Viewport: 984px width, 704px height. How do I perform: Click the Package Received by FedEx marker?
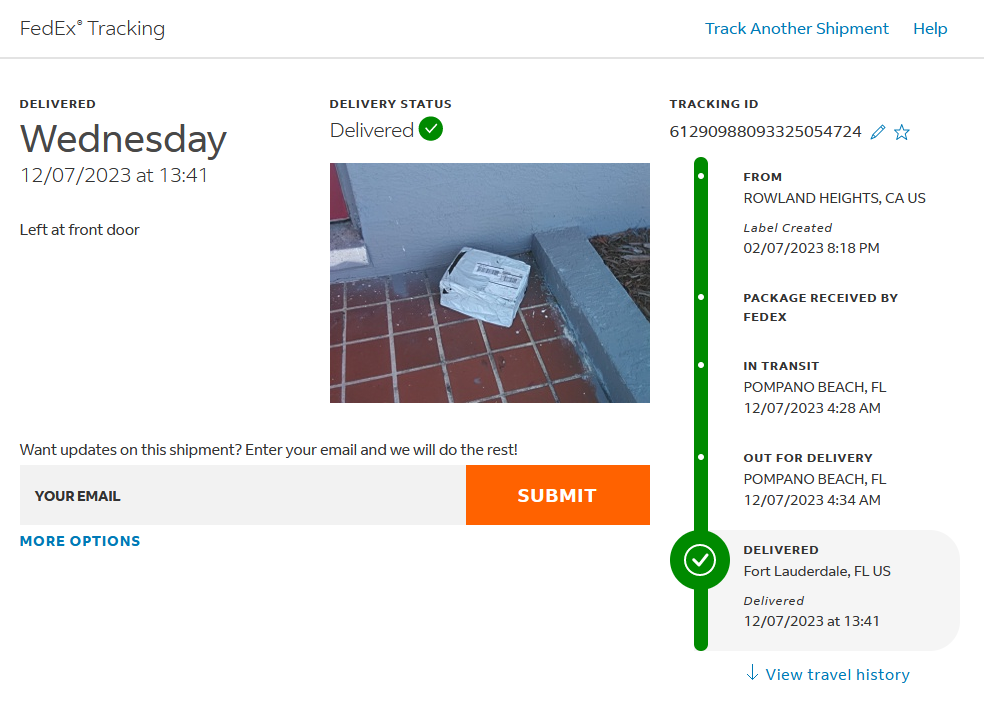[701, 298]
